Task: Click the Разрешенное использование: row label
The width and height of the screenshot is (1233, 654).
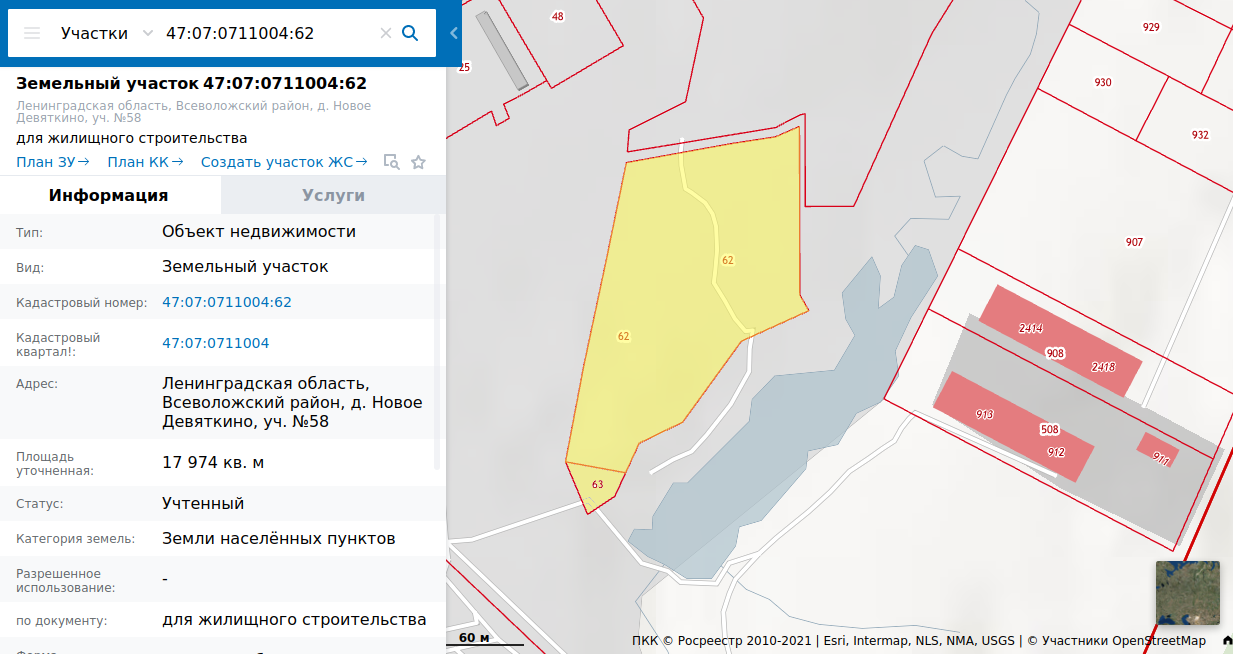Action: point(66,581)
